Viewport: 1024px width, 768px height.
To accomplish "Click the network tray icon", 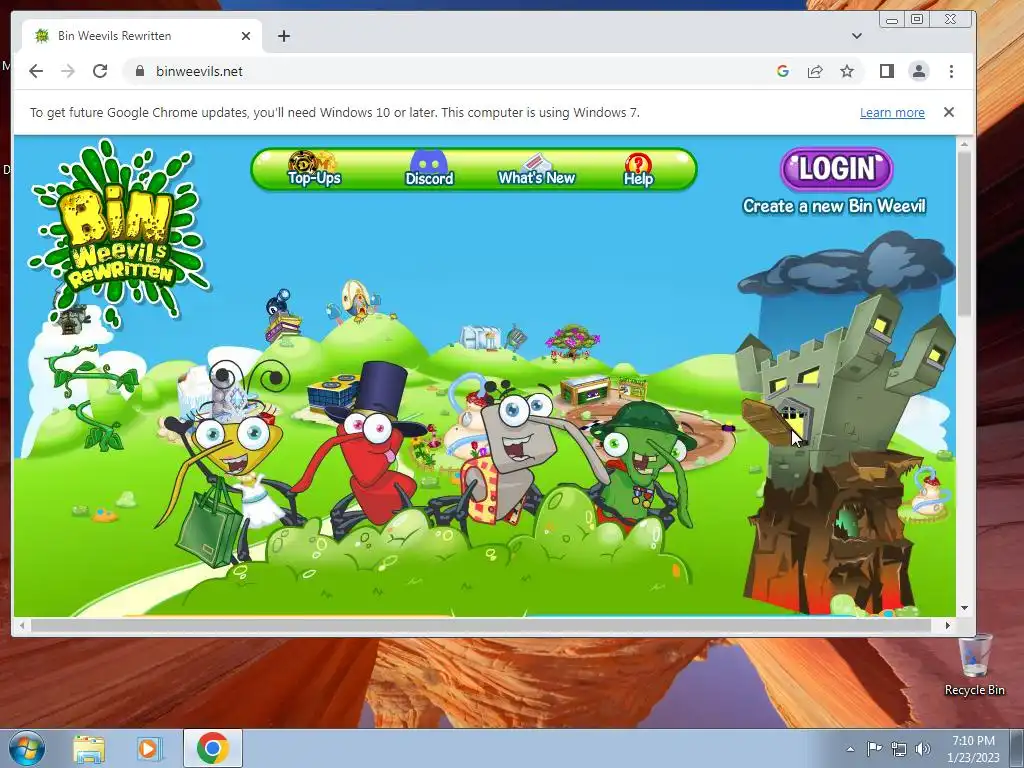I will click(x=899, y=749).
